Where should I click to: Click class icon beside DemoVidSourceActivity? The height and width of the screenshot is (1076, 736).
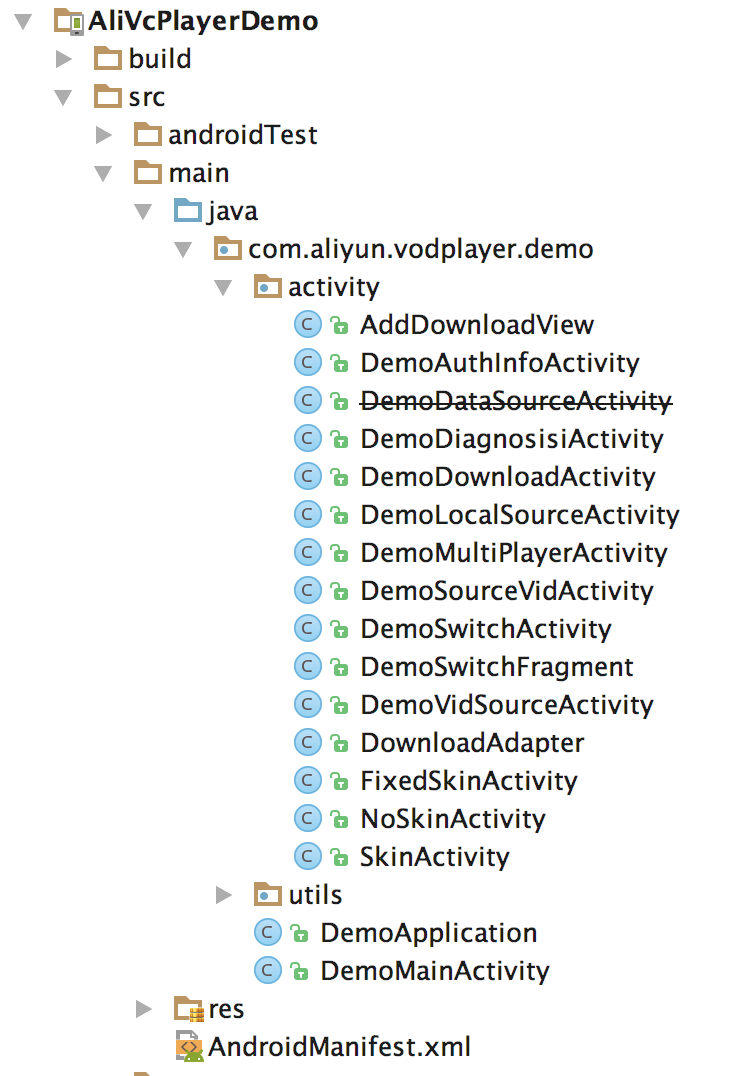point(308,704)
